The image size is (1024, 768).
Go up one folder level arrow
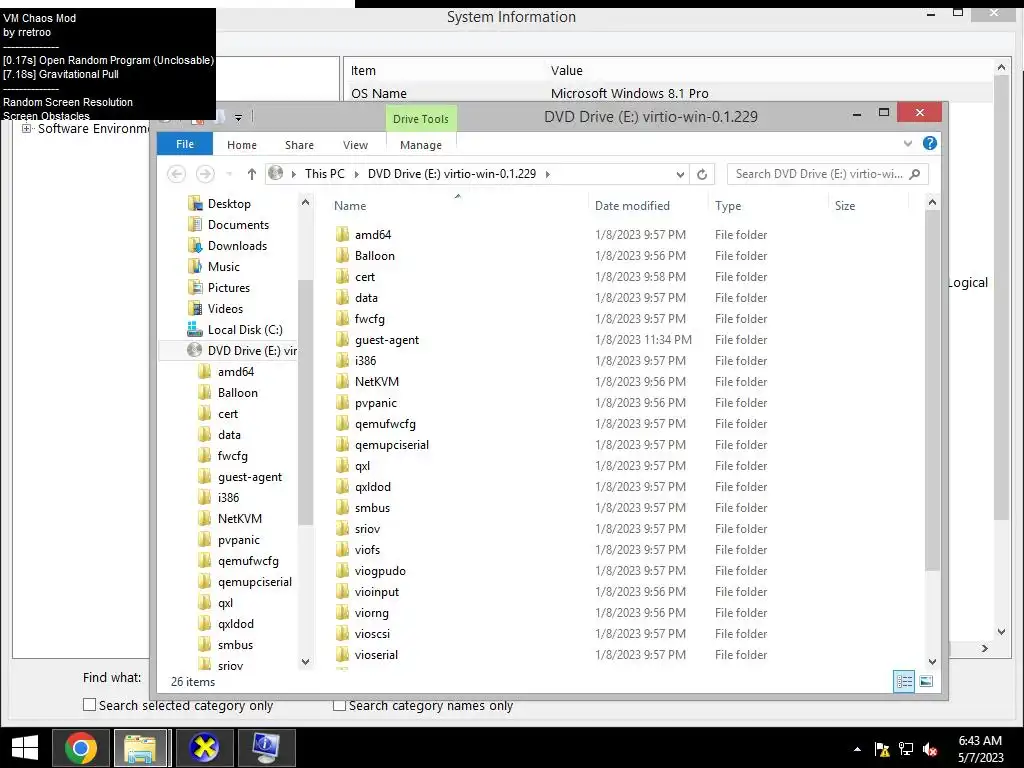tap(251, 174)
